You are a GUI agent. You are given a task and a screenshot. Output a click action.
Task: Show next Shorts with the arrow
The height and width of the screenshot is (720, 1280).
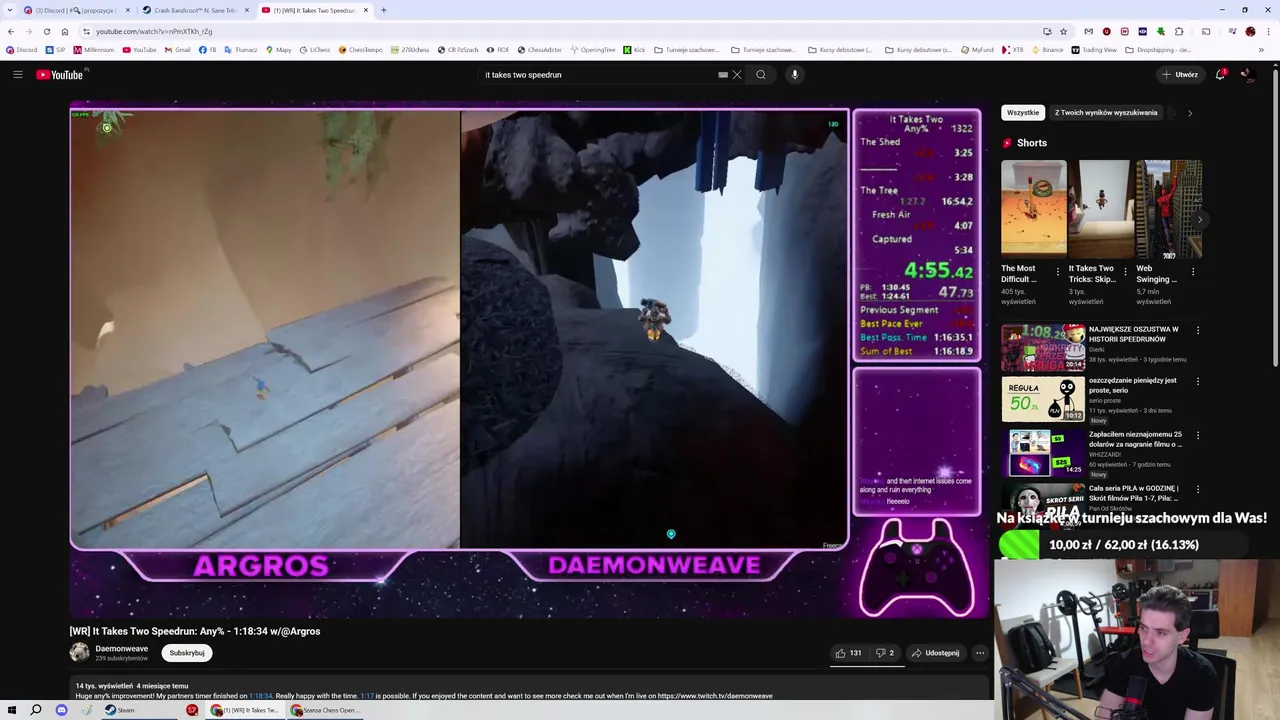point(1199,220)
